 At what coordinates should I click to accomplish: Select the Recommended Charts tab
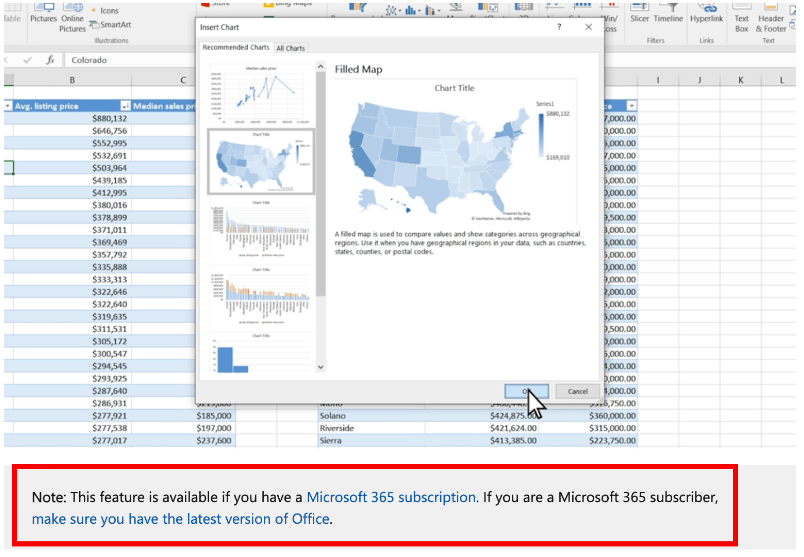[236, 47]
